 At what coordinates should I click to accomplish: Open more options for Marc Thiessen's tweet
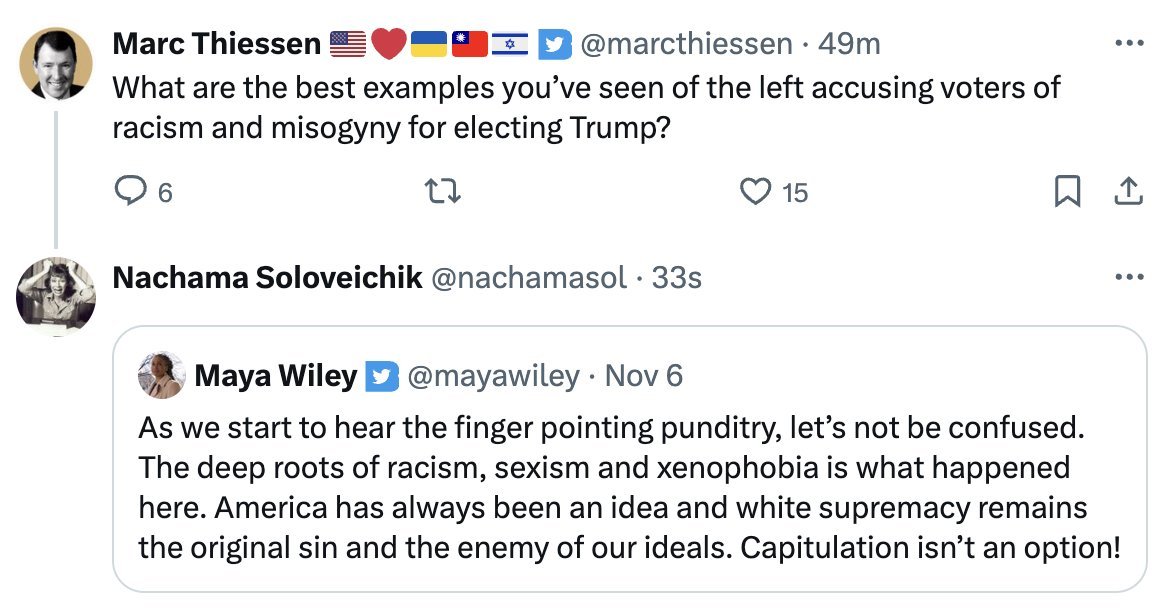[x=1128, y=44]
